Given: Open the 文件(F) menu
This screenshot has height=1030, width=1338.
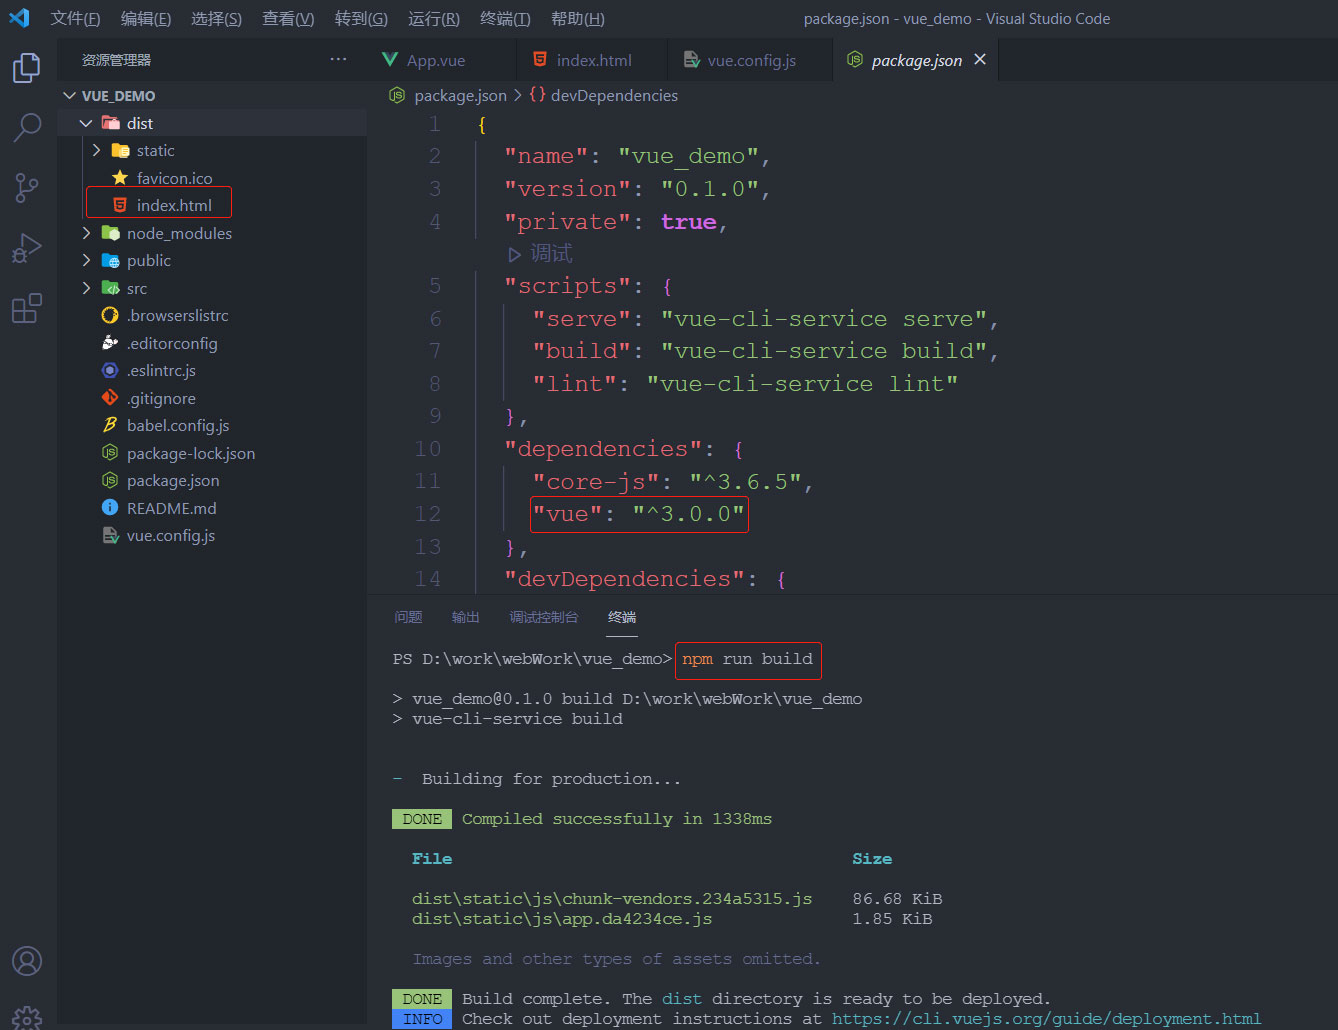Looking at the screenshot, I should [x=76, y=19].
